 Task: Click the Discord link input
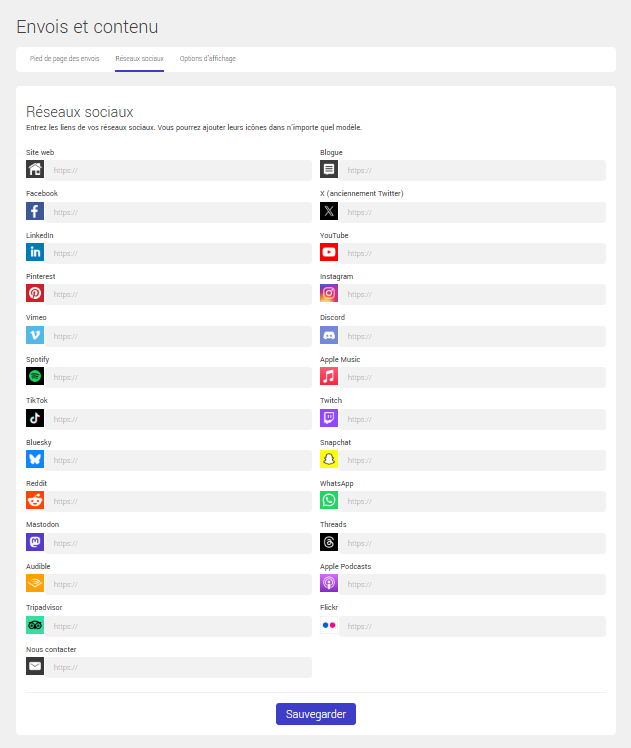pyautogui.click(x=472, y=336)
